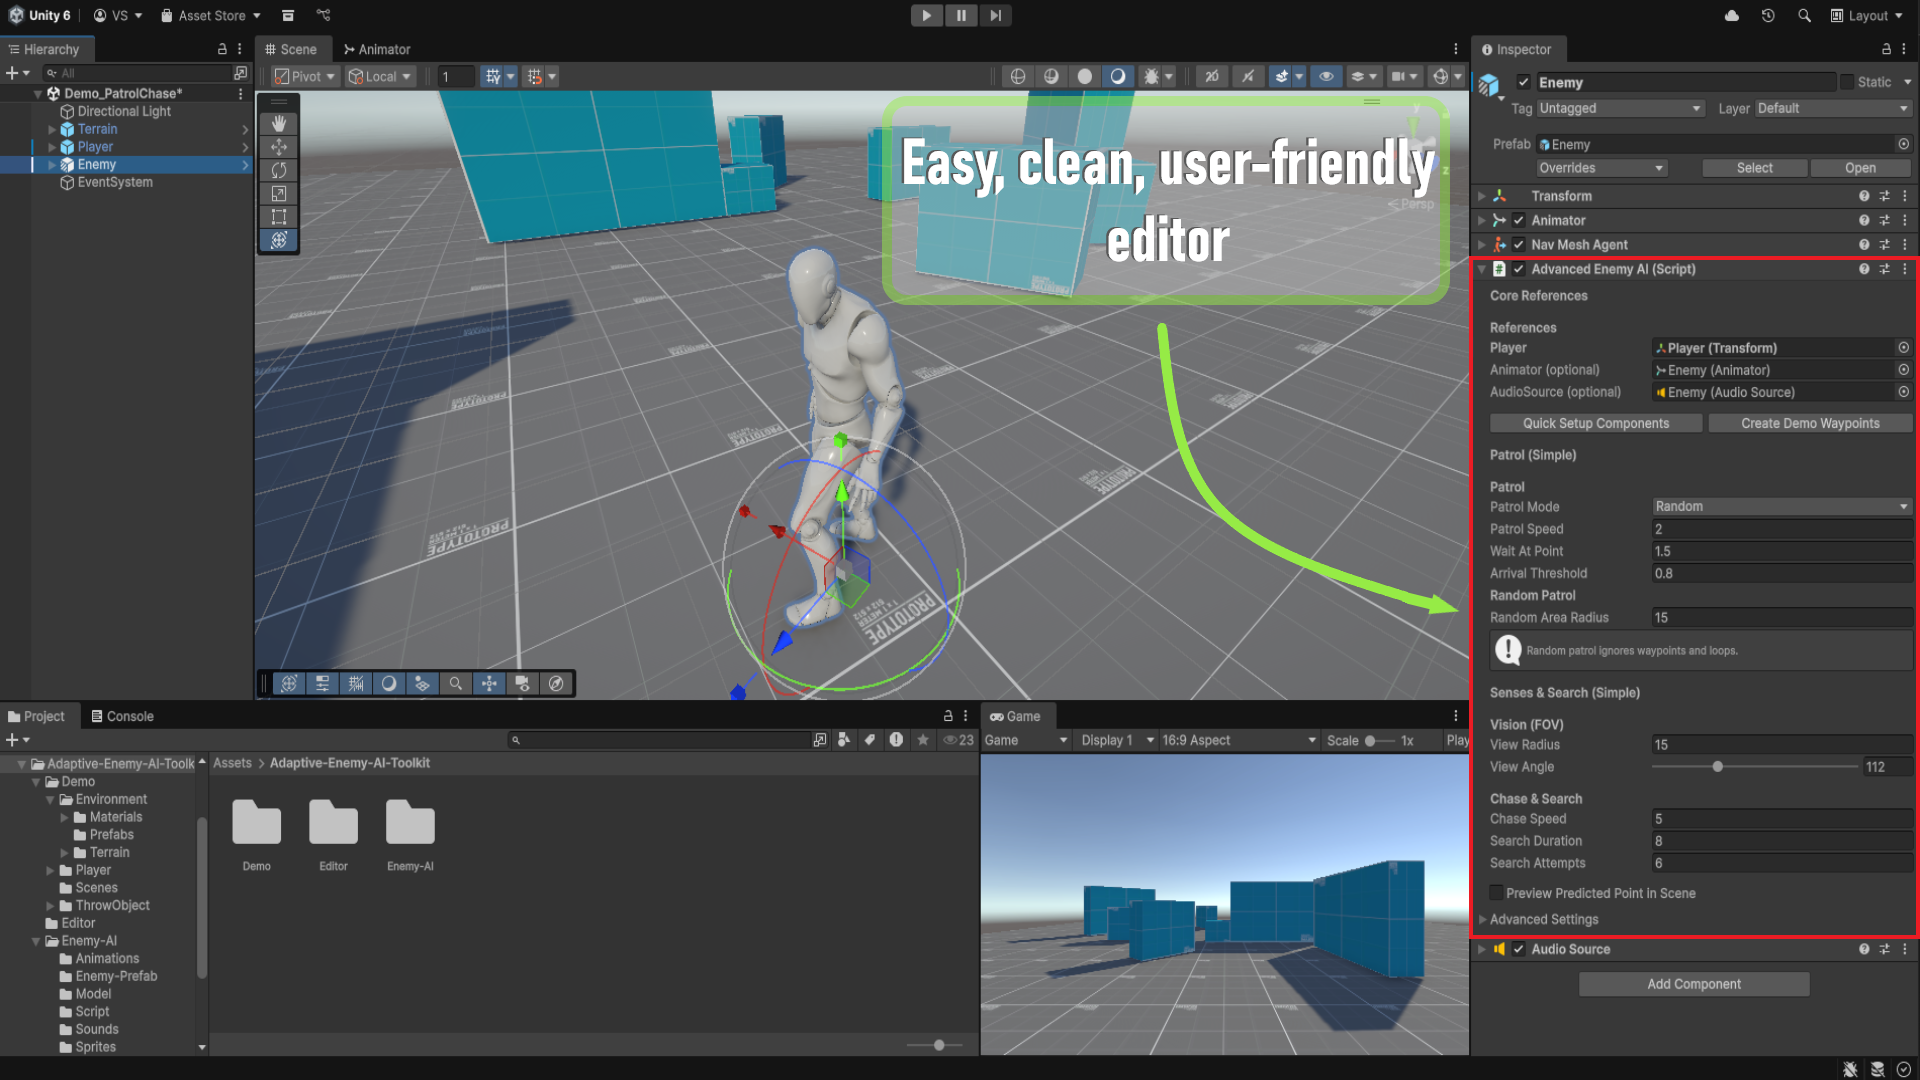
Task: Select the Move tool in scene toolbar
Action: [x=279, y=147]
